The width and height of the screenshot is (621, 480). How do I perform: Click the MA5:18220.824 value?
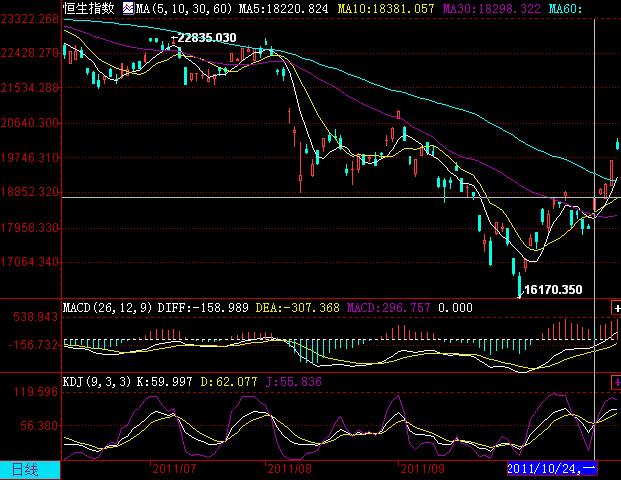tap(284, 9)
